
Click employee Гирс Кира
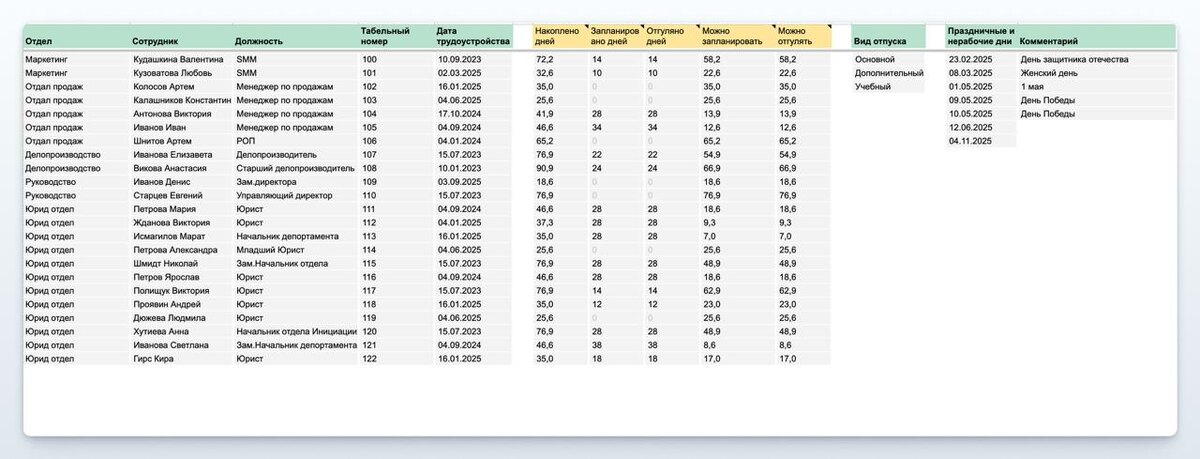tap(153, 358)
